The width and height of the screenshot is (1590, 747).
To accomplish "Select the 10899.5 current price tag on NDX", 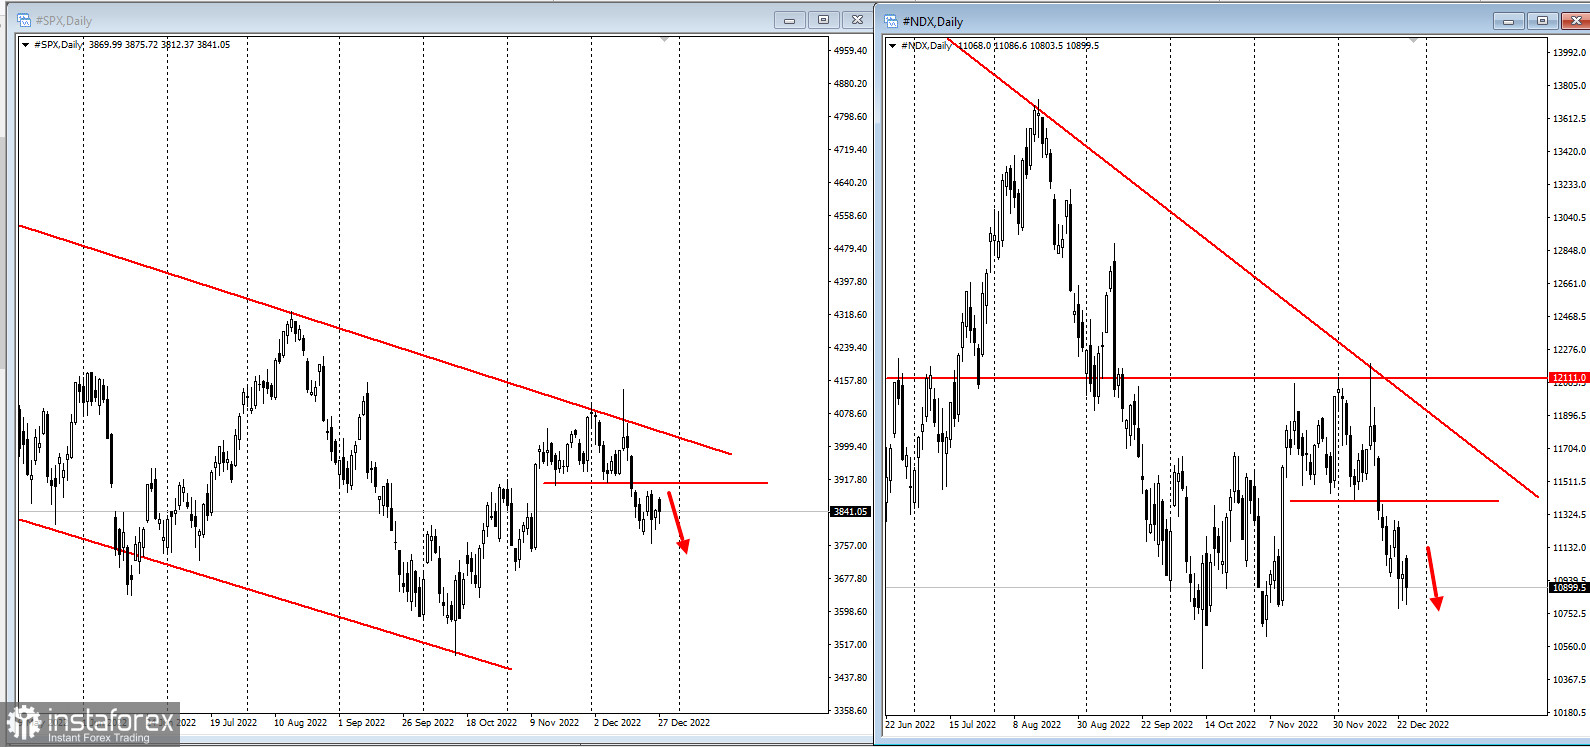I will click(x=1569, y=587).
